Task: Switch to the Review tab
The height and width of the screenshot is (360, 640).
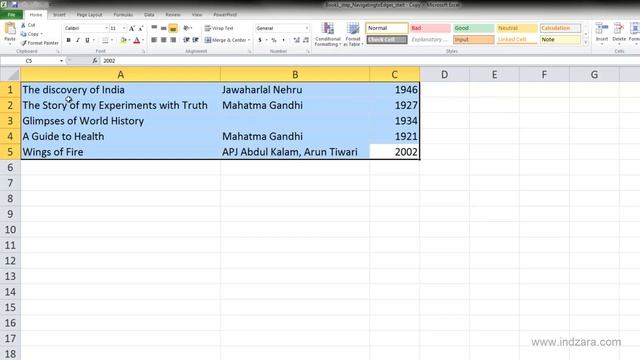Action: (173, 15)
